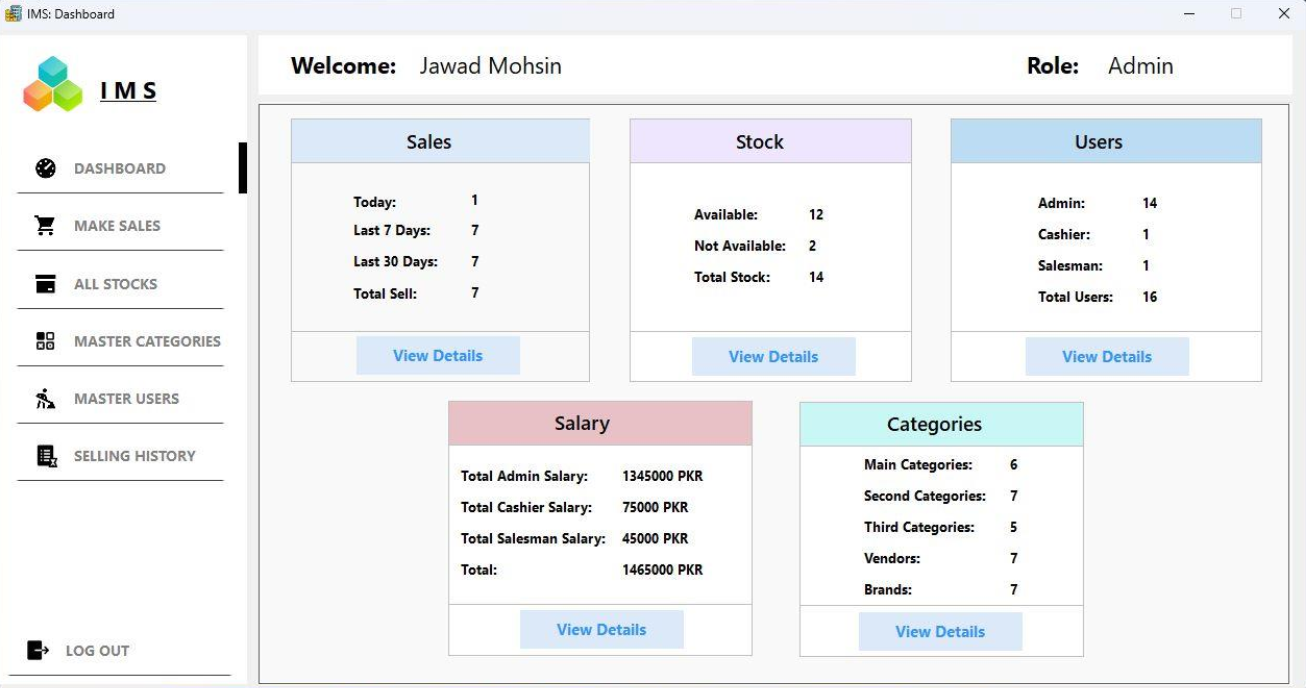Screen dimensions: 1306x688
Task: Click the IMS underlined title text
Action: click(x=128, y=91)
